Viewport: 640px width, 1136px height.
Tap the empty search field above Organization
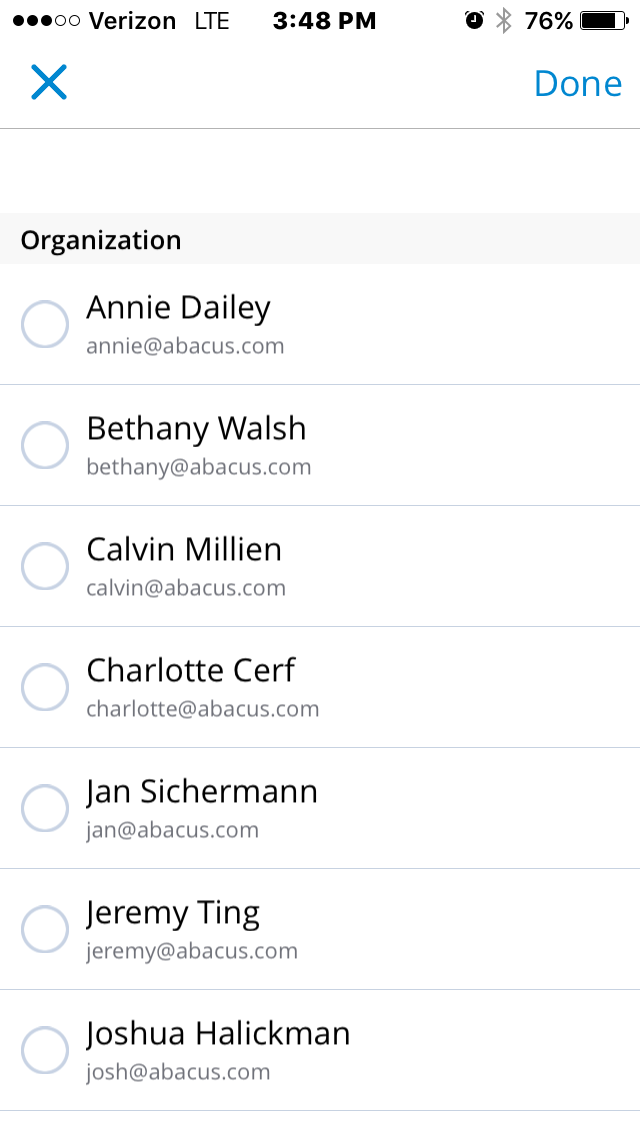click(x=320, y=171)
